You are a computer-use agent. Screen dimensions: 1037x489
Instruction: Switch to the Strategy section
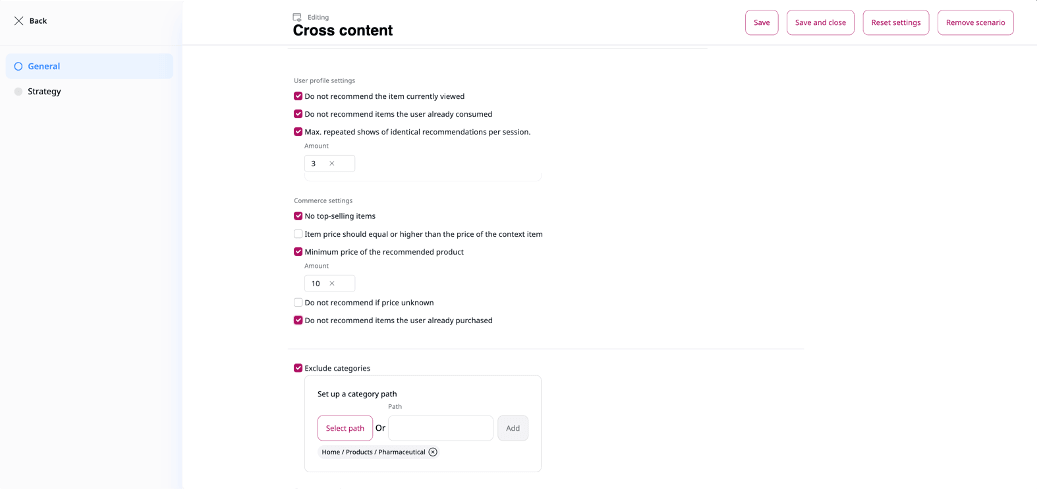[x=89, y=91]
